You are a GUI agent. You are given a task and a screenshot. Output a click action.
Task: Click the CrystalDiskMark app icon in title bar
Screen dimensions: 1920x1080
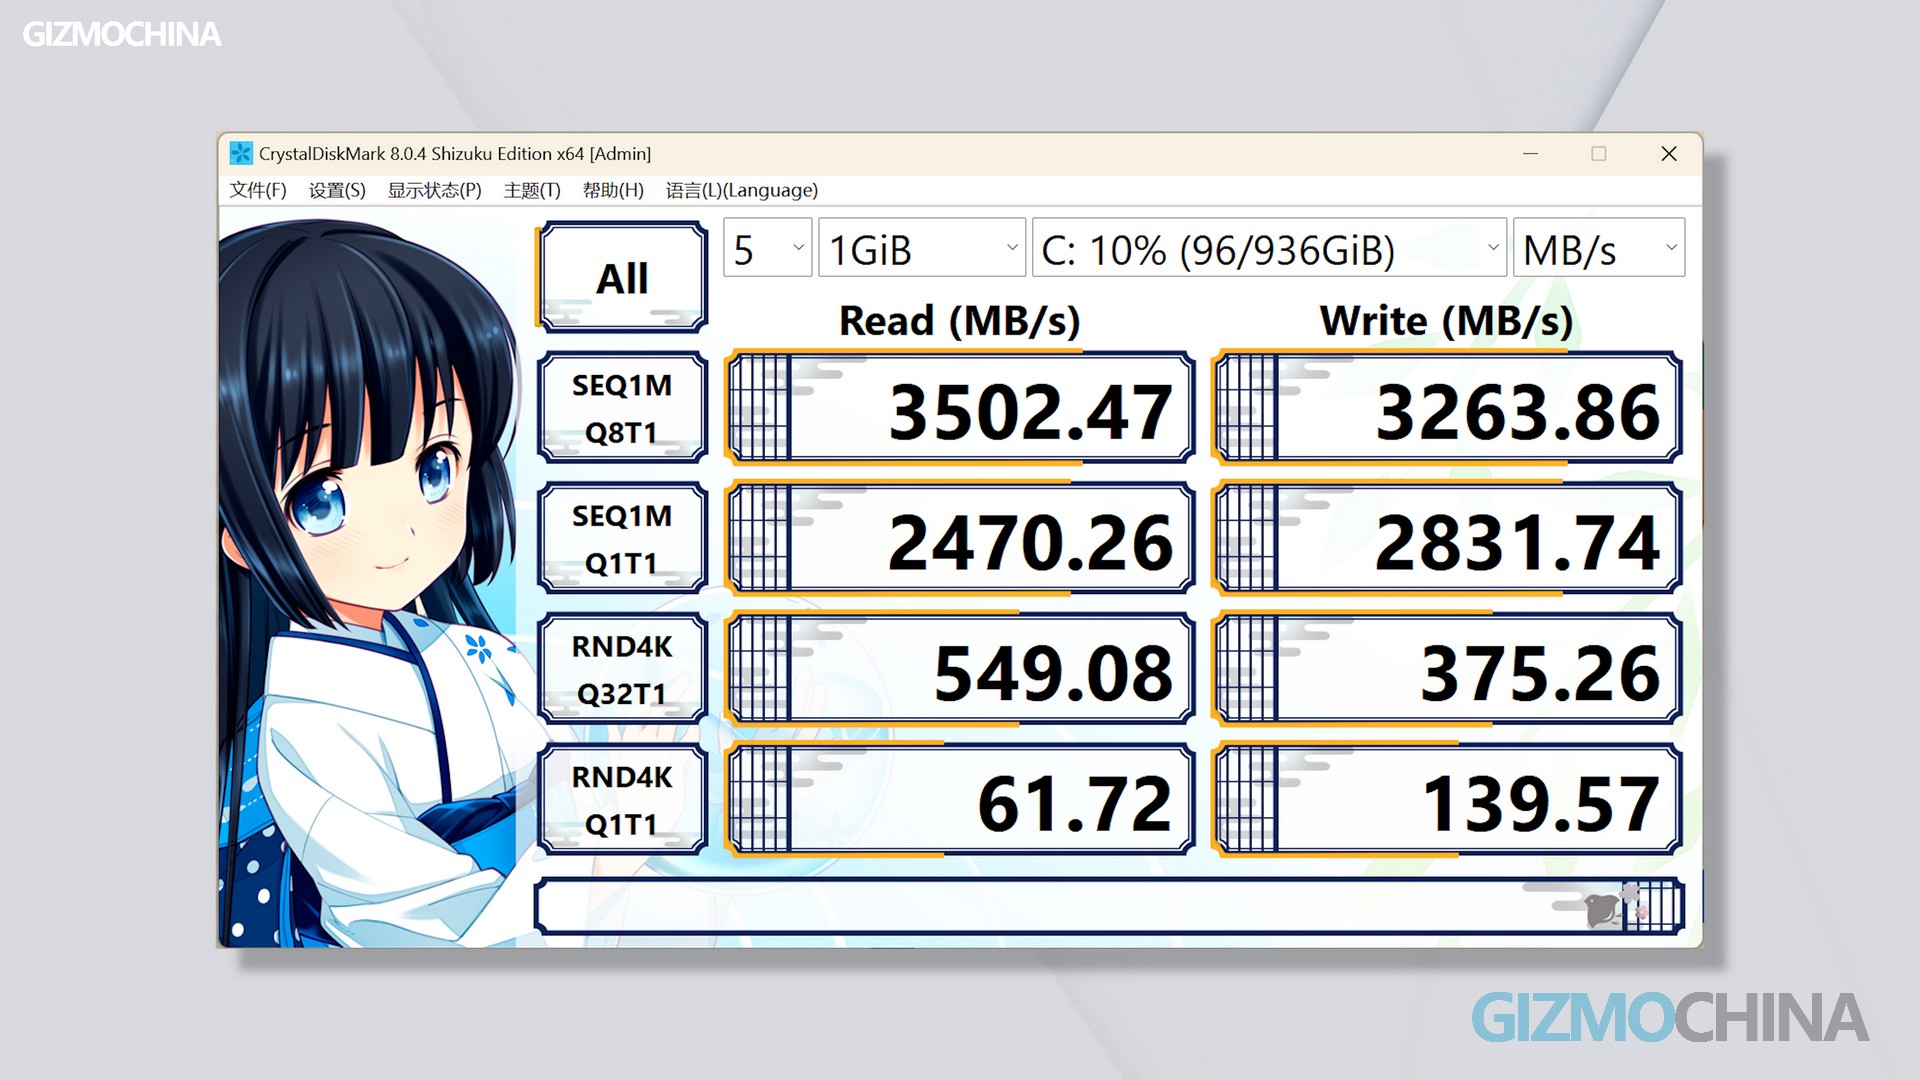tap(241, 153)
